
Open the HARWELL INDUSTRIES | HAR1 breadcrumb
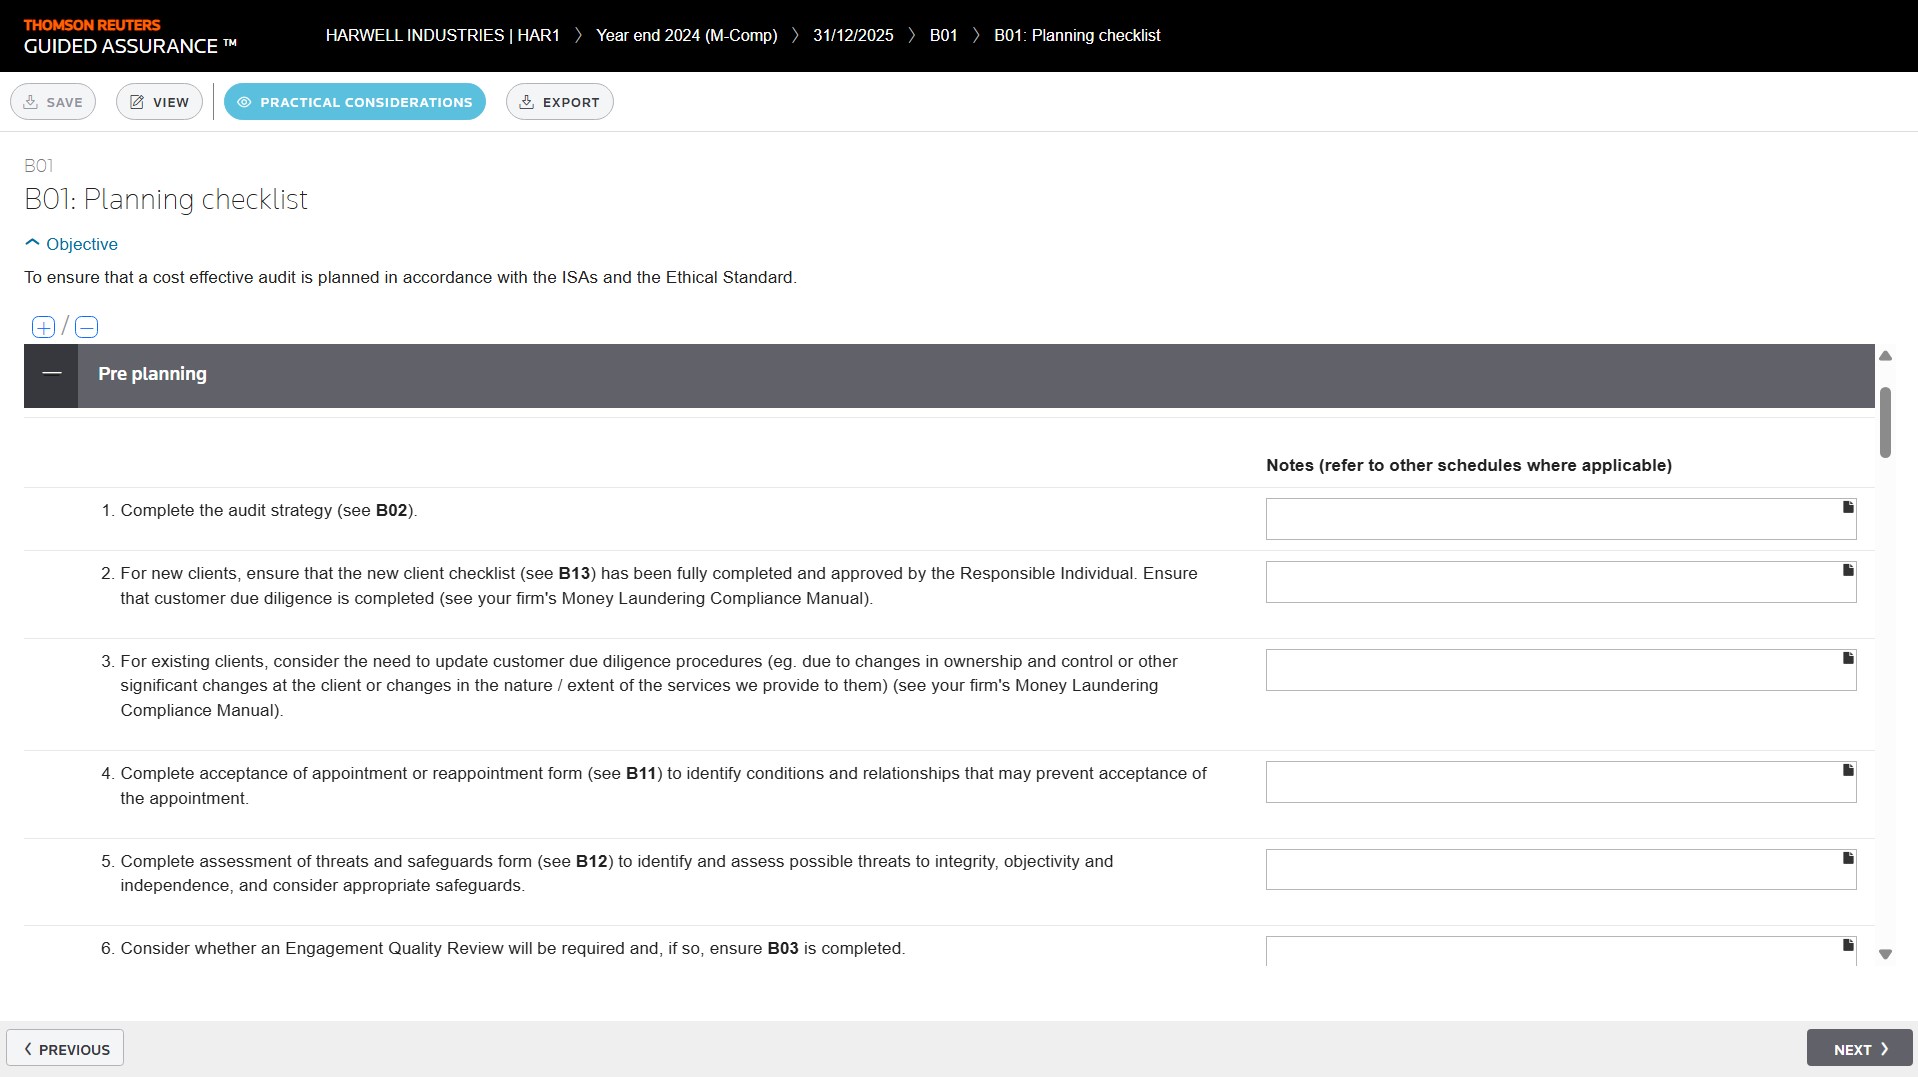click(442, 36)
